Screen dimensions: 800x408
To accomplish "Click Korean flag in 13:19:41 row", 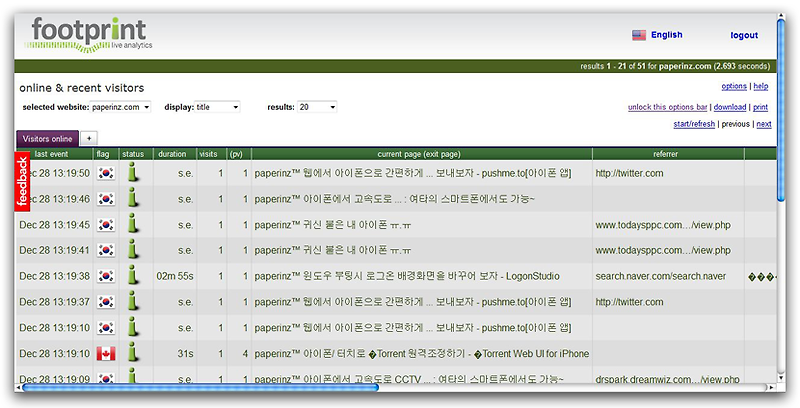I will pyautogui.click(x=106, y=250).
